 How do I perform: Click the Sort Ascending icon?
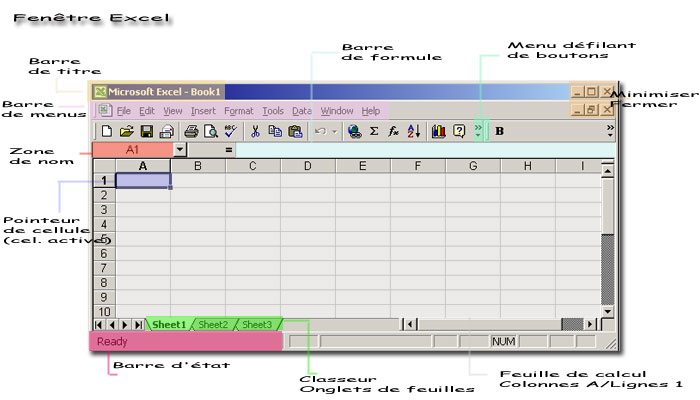click(414, 131)
